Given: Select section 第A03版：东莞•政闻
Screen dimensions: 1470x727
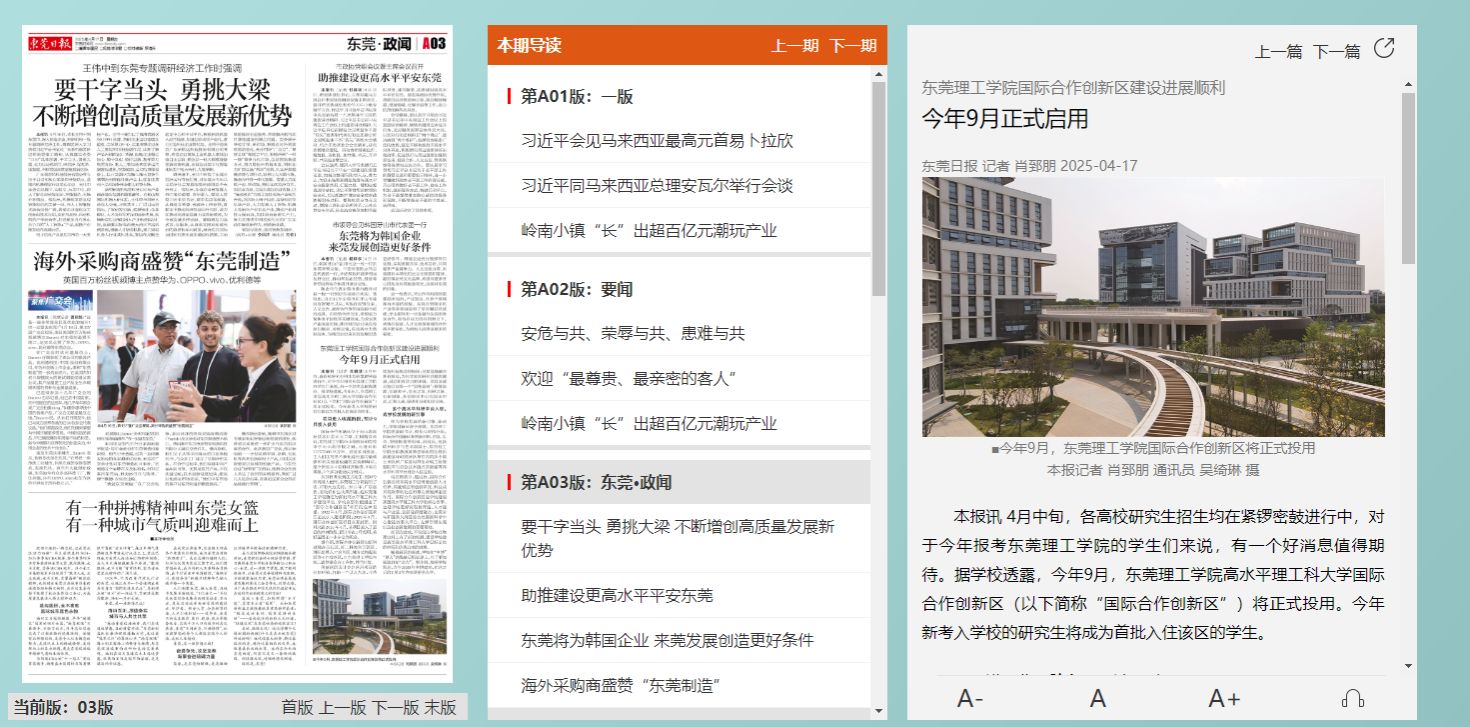Looking at the screenshot, I should [x=596, y=482].
